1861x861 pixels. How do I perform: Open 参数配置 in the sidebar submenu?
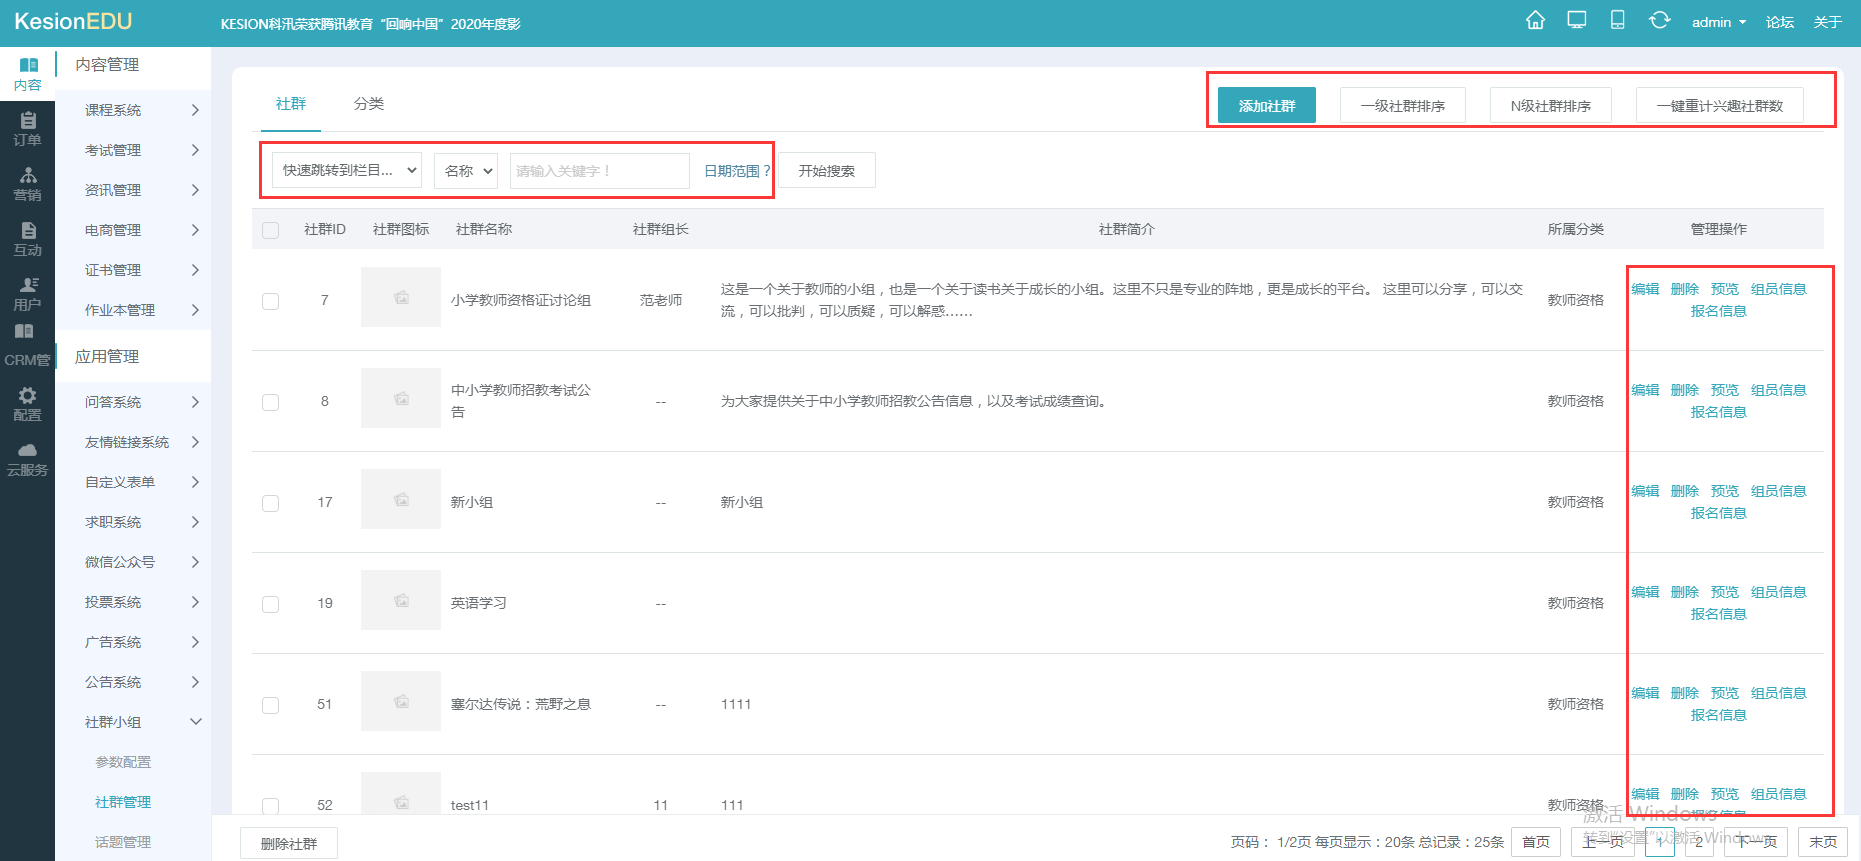point(123,762)
